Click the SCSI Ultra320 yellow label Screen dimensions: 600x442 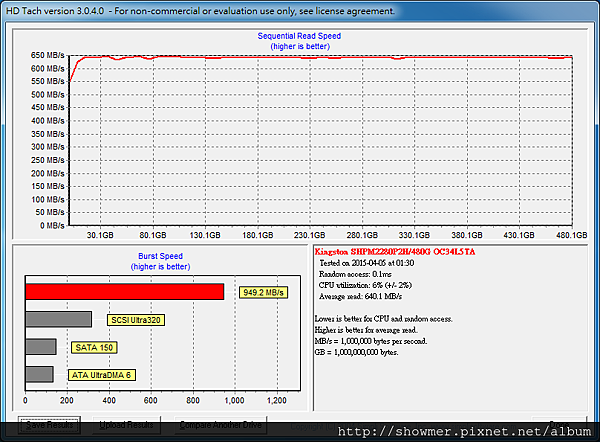135,320
